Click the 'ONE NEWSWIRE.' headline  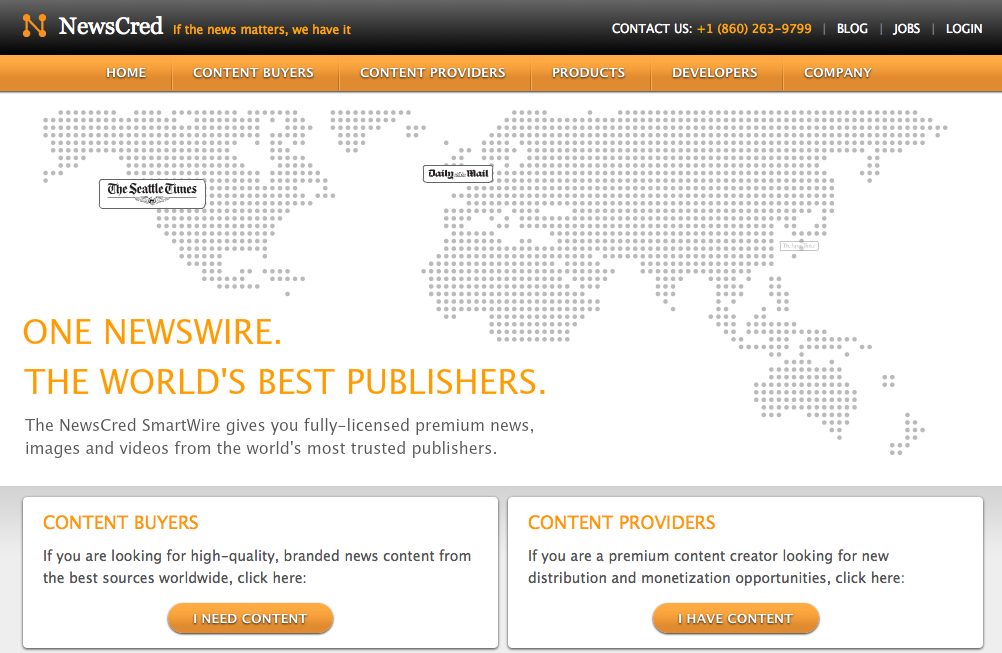(x=152, y=332)
